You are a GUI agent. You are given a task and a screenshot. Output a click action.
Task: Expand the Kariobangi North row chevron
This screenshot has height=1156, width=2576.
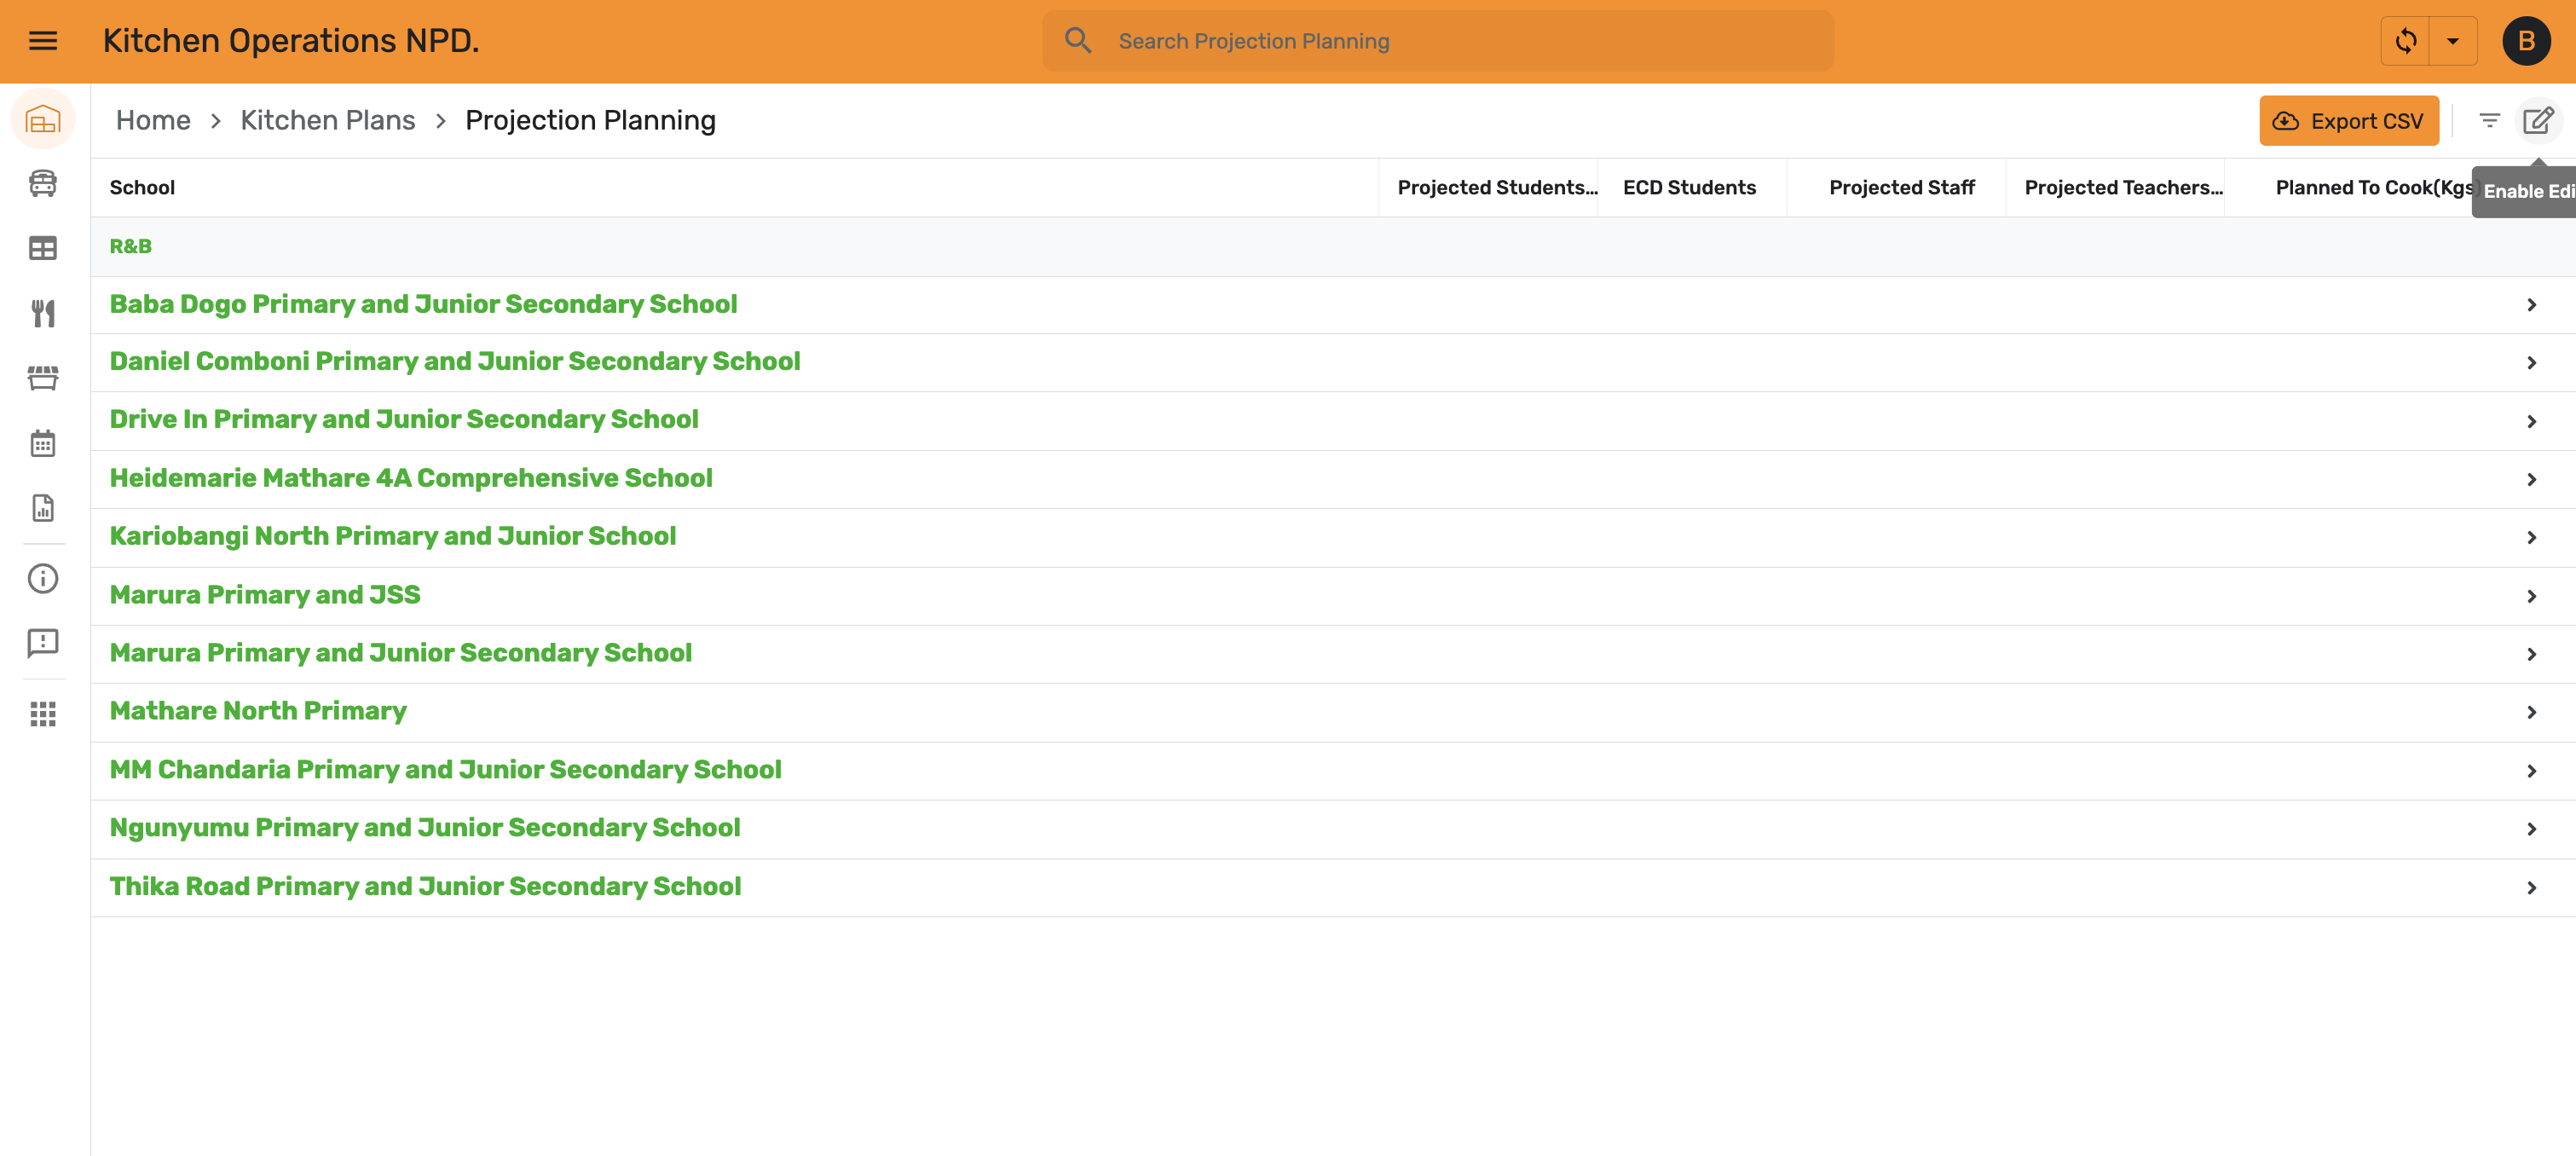(x=2532, y=538)
